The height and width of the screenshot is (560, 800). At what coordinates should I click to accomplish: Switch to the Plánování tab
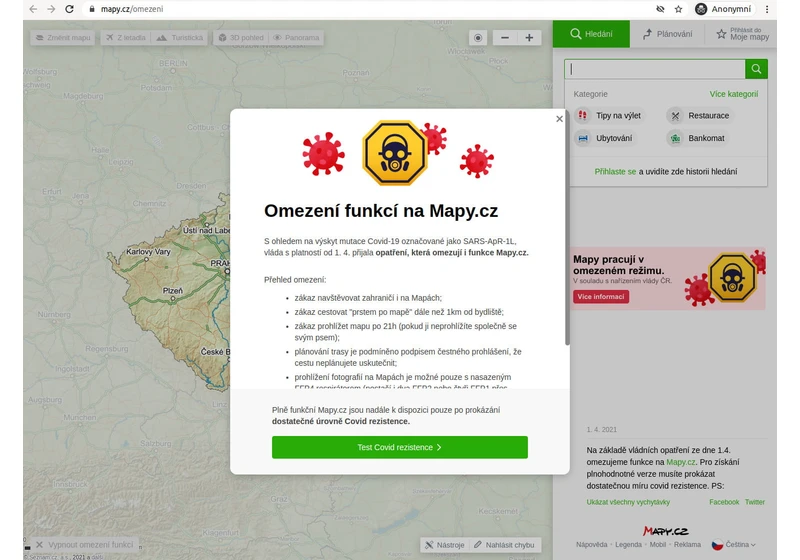667,34
